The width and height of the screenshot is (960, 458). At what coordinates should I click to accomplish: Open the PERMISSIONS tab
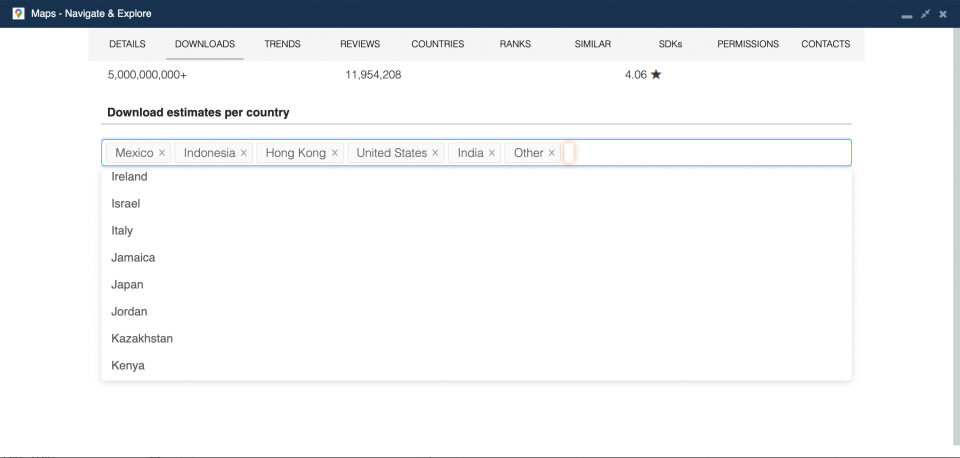pos(748,44)
